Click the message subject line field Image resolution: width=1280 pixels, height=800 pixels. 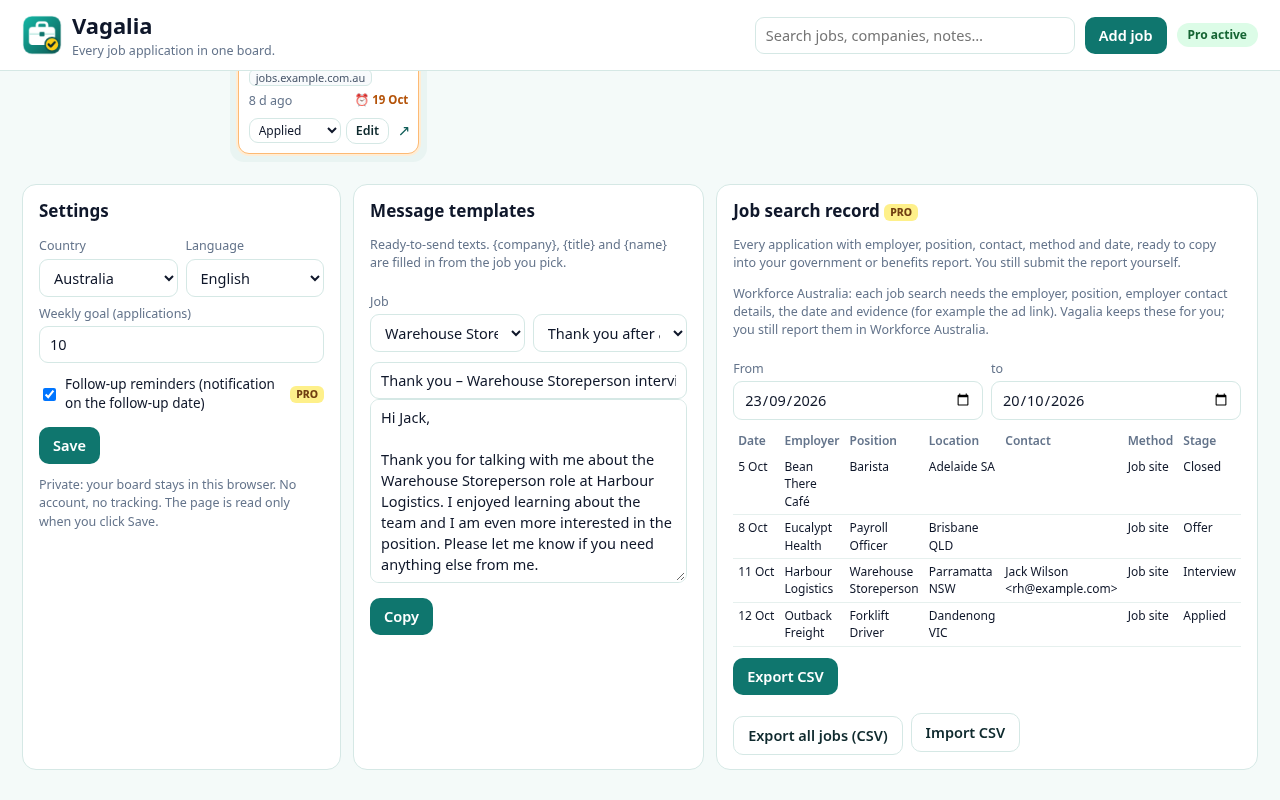[x=528, y=380]
